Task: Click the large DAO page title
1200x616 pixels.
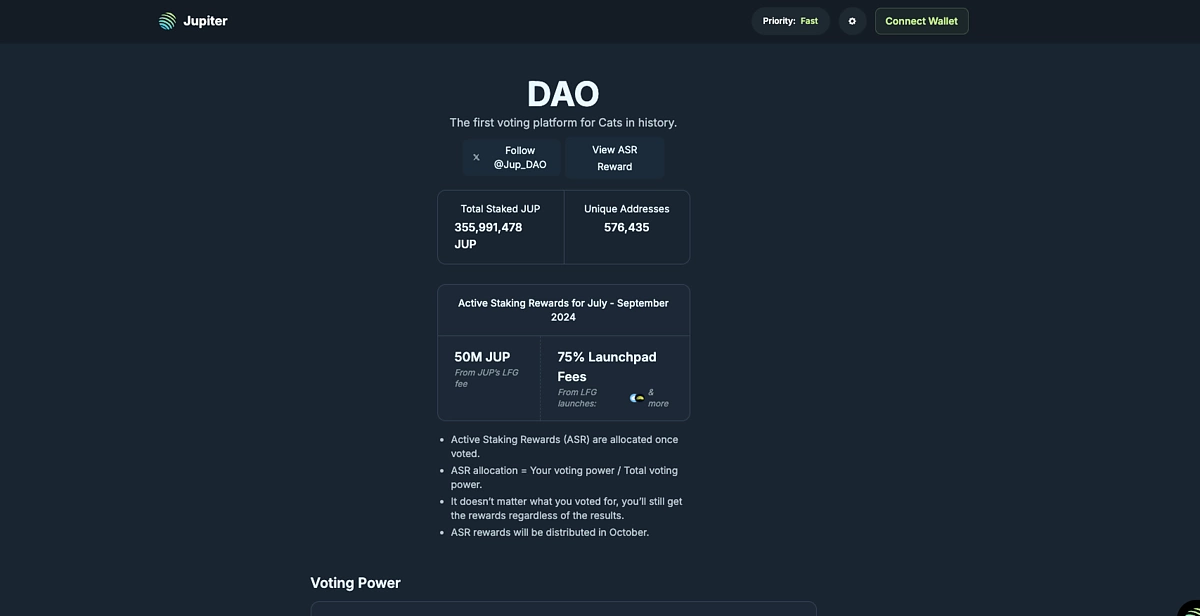Action: point(563,94)
